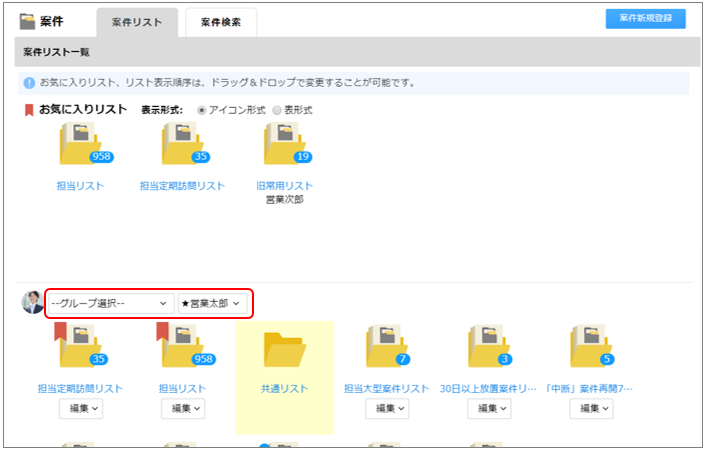Open bookmarked 担当定期訪問リスト folder icon in lower list
This screenshot has width=705, height=450.
click(x=81, y=346)
